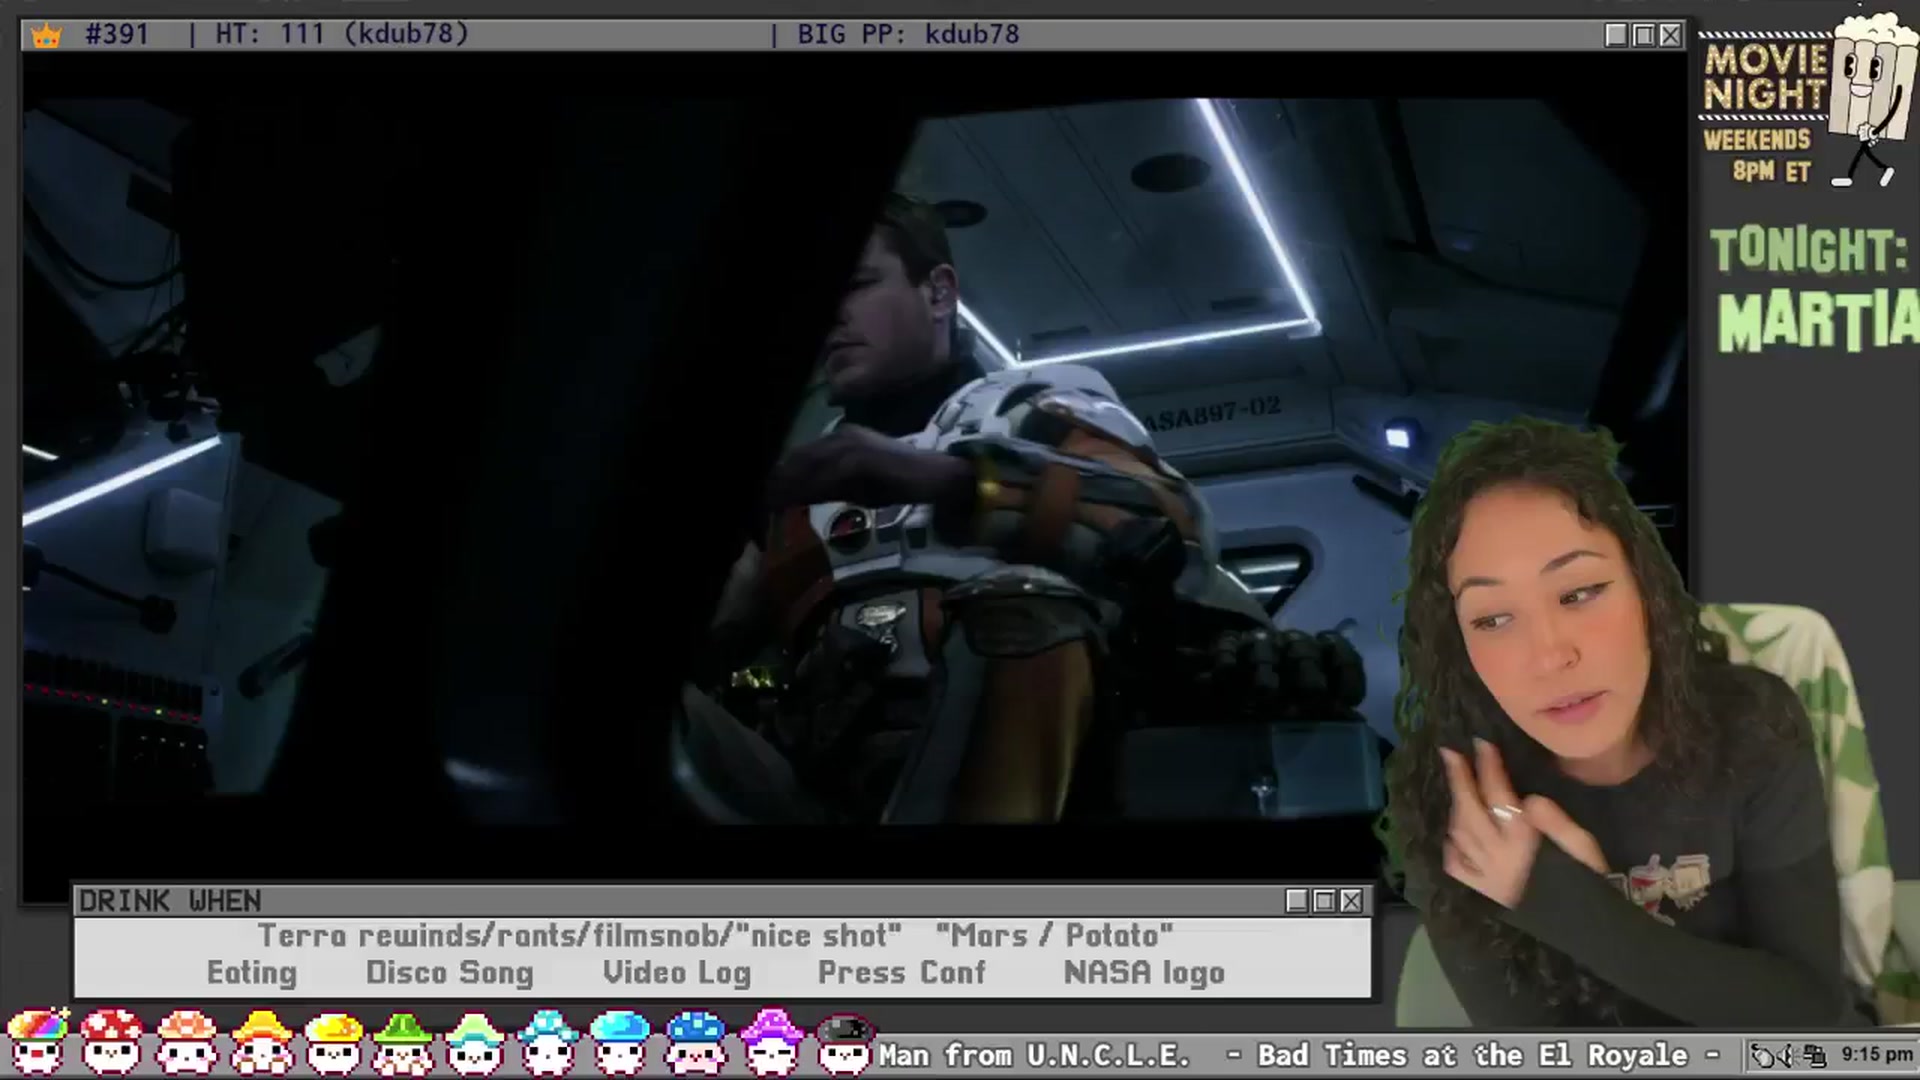
Task: Click 'Bad Times at the El Royale' ticker text
Action: pyautogui.click(x=1473, y=1056)
